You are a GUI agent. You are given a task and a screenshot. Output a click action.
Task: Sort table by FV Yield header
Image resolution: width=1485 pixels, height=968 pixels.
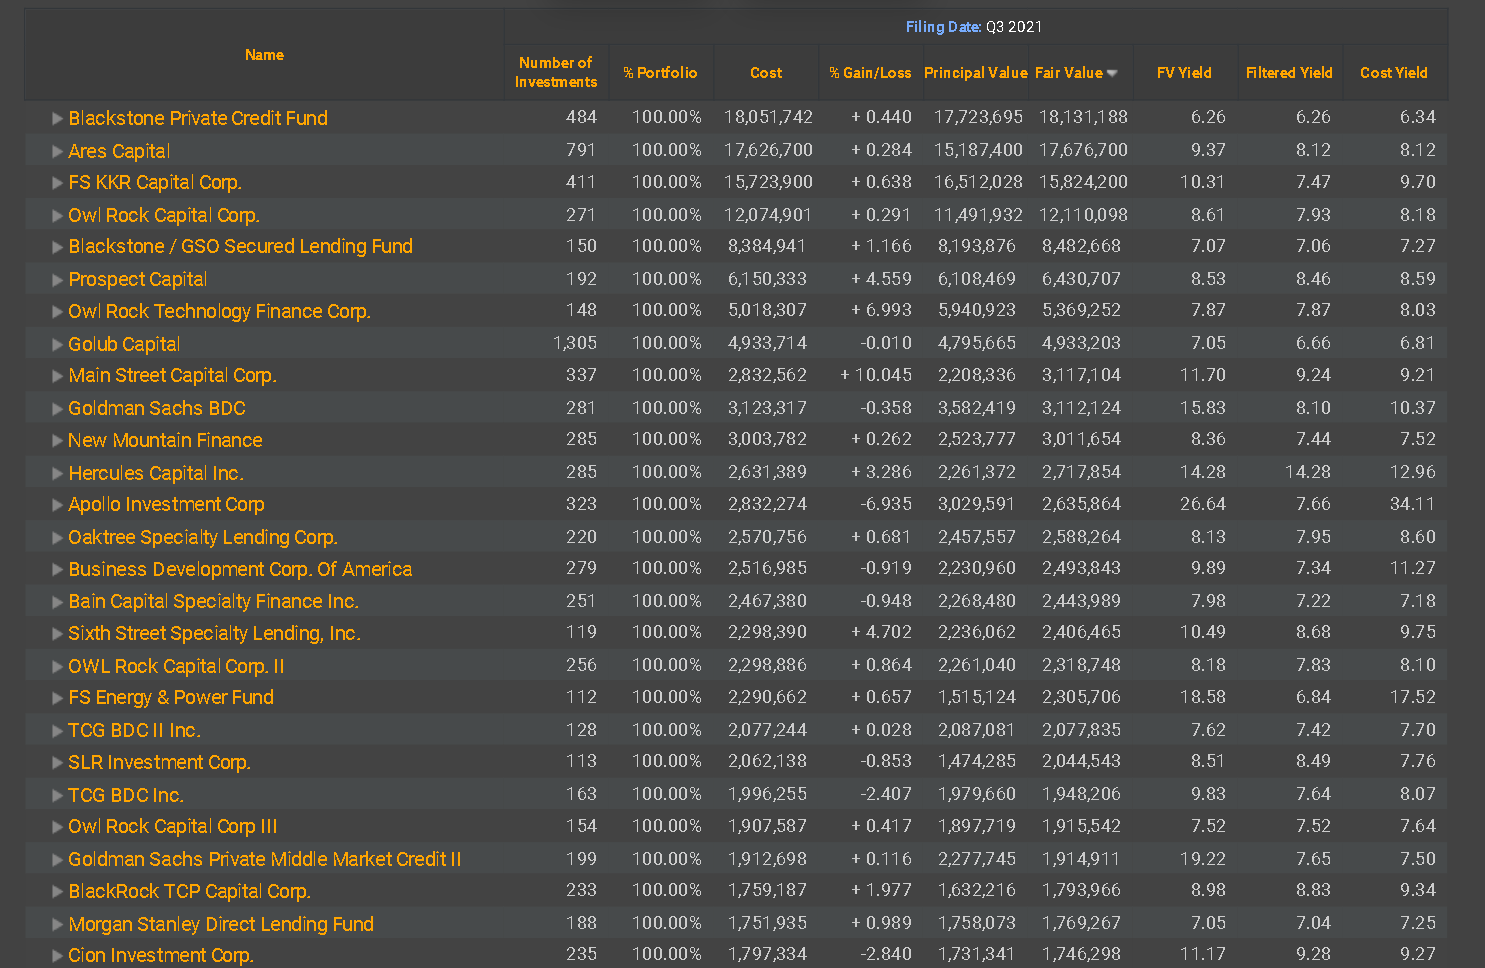[x=1184, y=73]
